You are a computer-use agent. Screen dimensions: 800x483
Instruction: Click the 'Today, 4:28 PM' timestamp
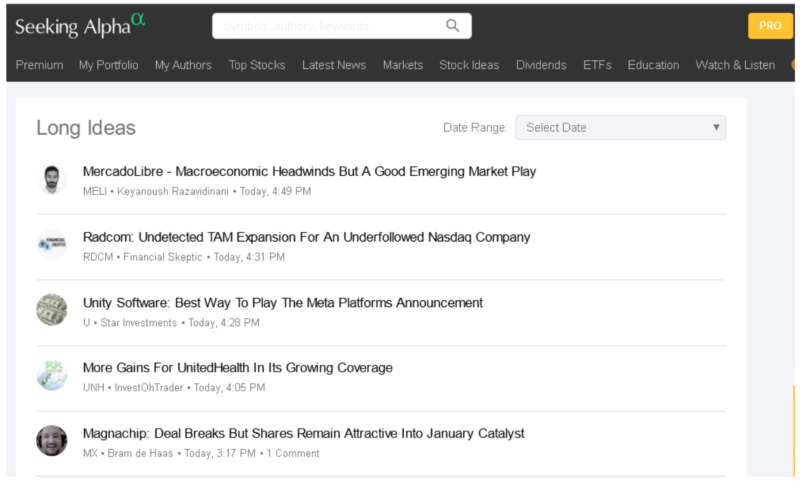224,323
